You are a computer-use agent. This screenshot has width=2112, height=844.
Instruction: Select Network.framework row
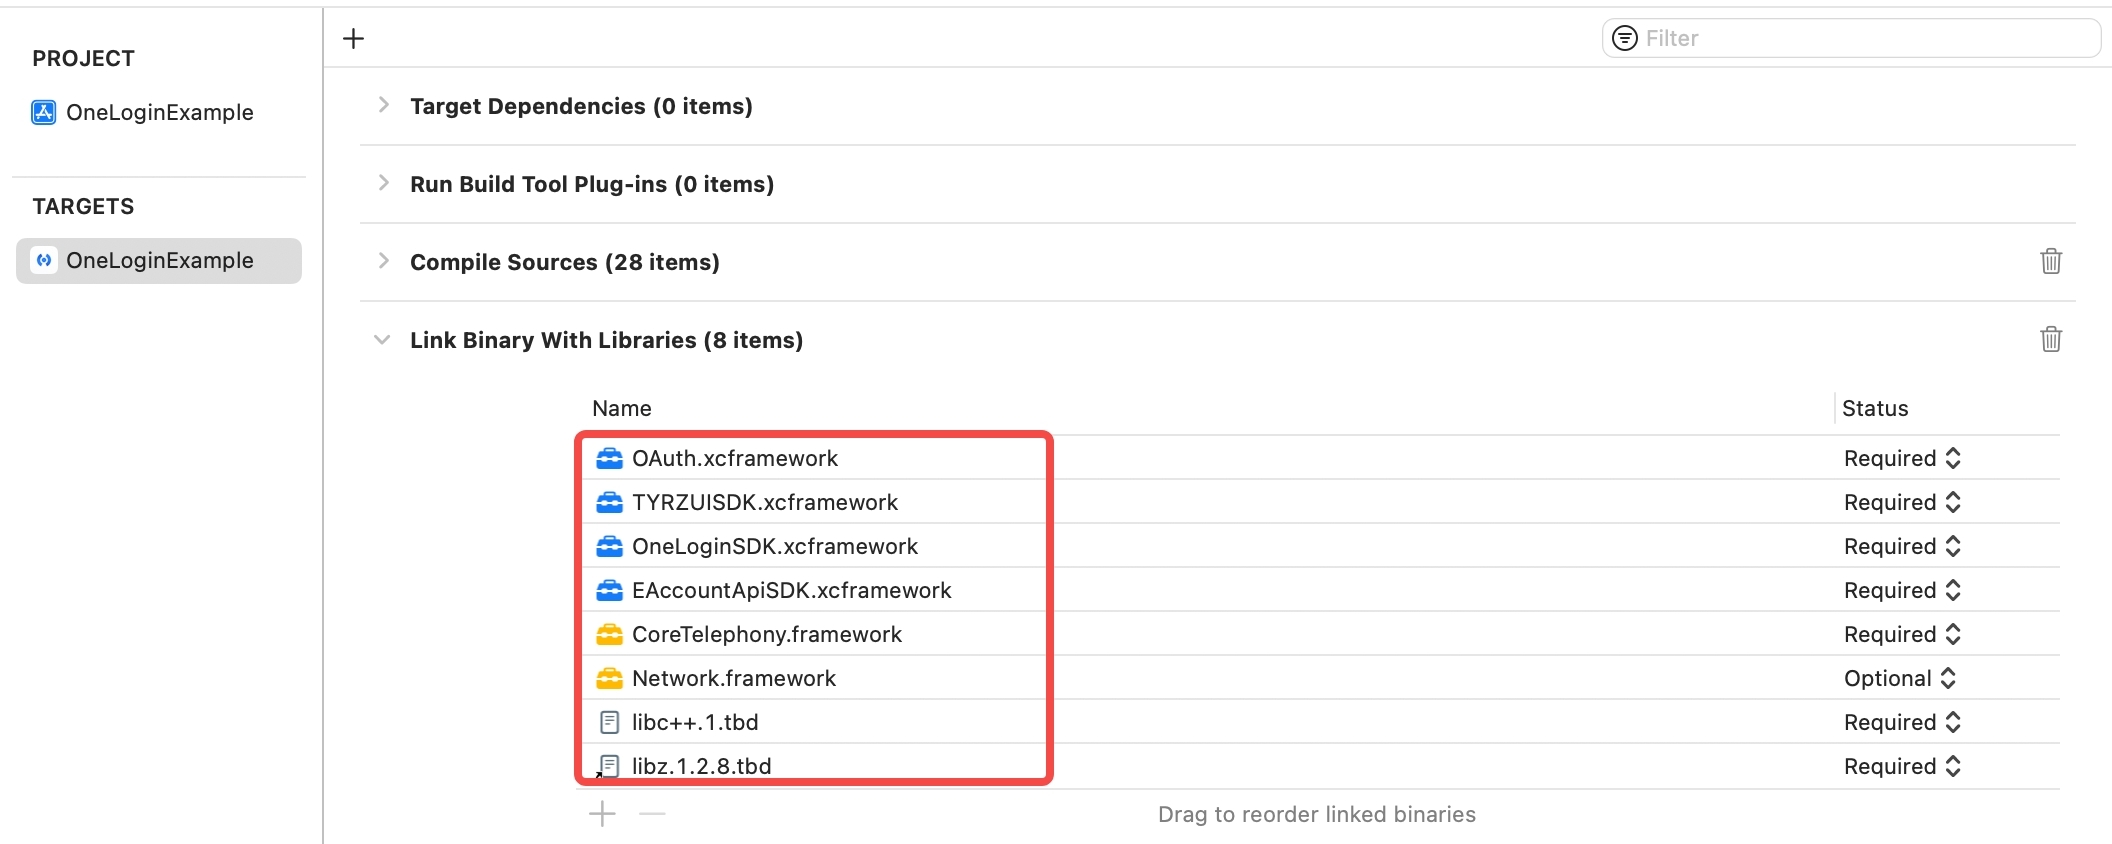[x=1318, y=678]
